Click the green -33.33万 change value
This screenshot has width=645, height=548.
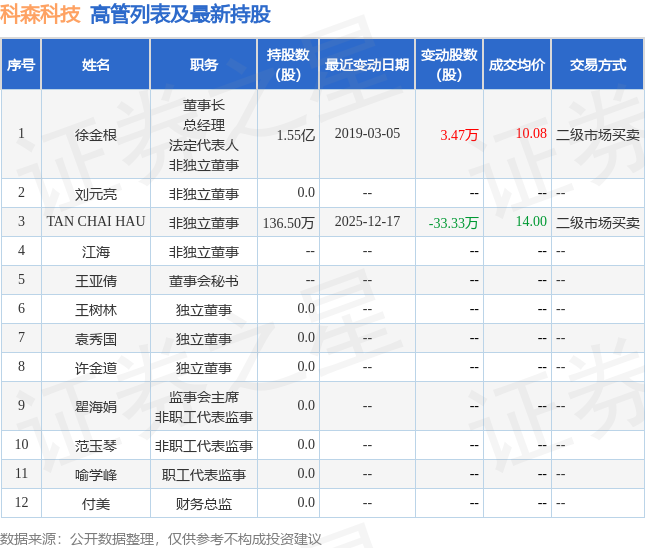453,222
